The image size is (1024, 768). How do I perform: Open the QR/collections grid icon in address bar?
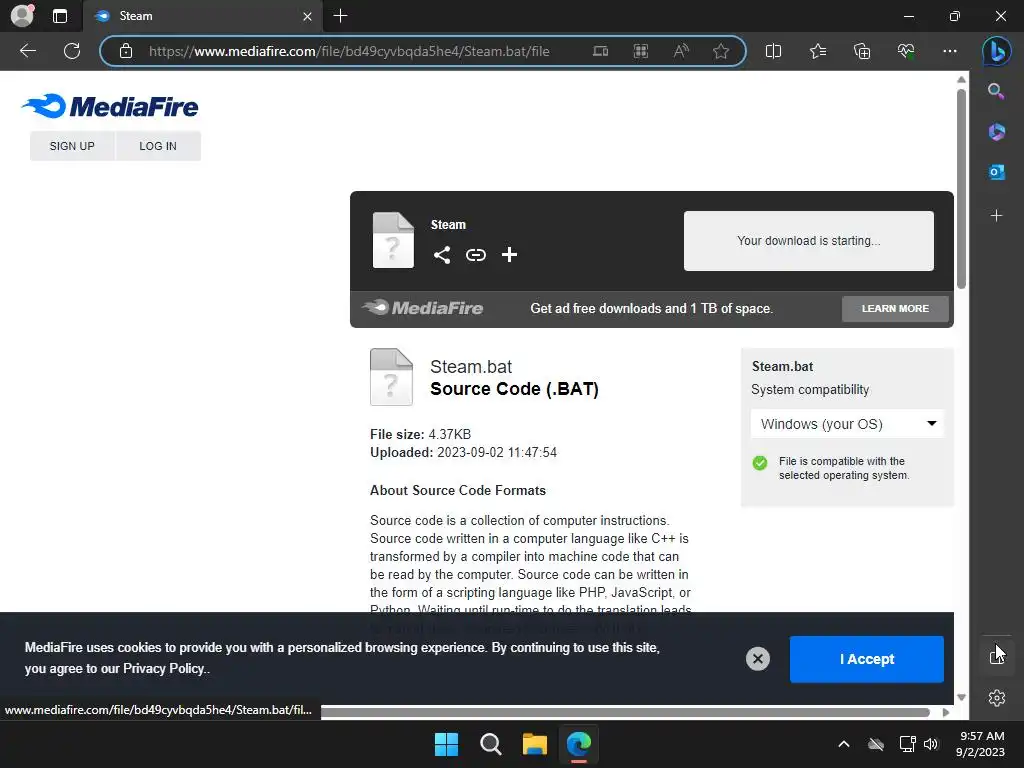click(x=641, y=51)
